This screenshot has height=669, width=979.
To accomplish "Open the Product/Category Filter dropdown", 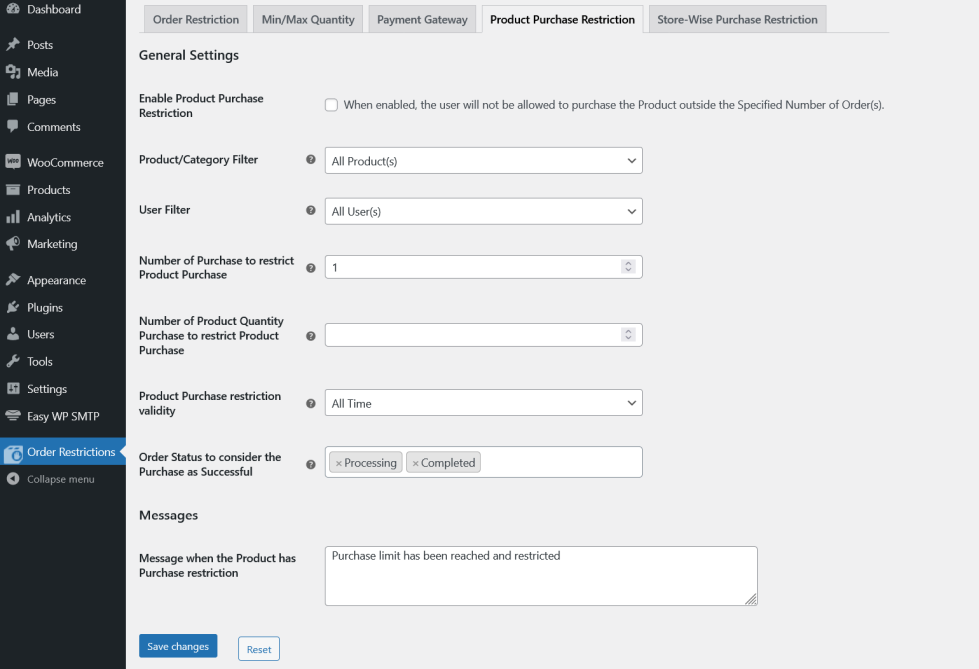I will click(483, 161).
